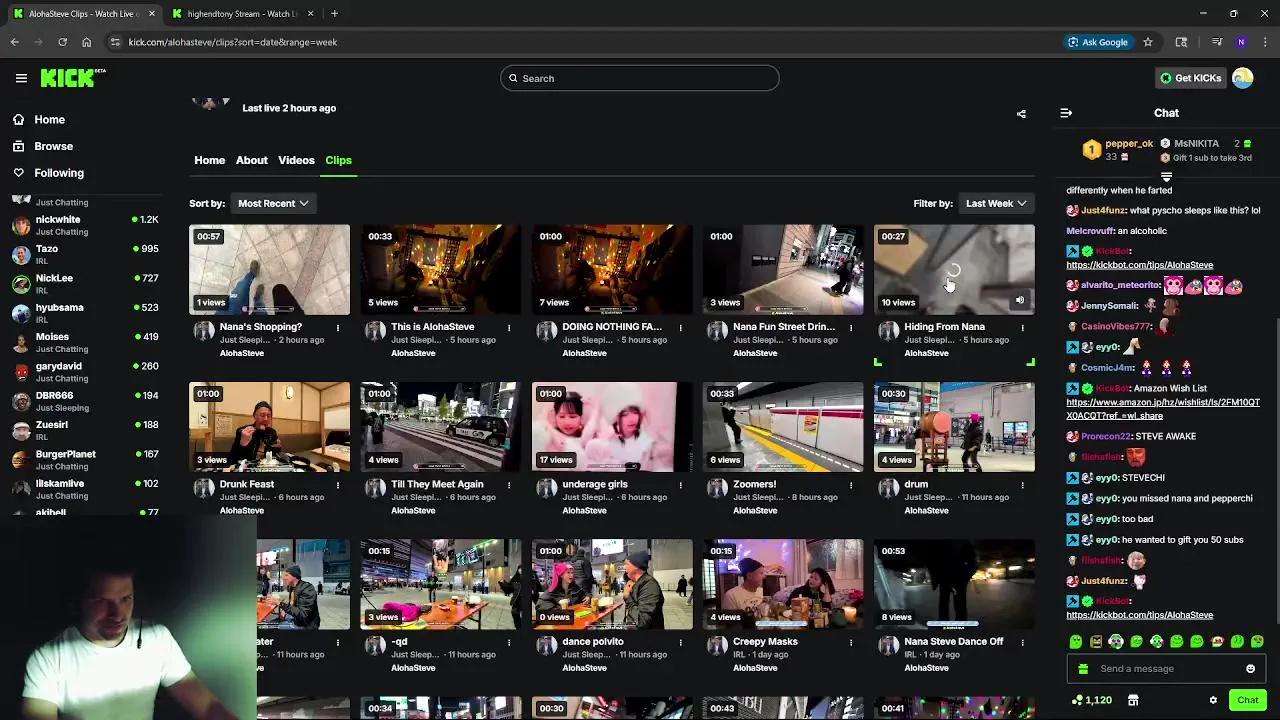This screenshot has height=720, width=1280.
Task: Click the 1,120 channel points
Action: click(1091, 700)
